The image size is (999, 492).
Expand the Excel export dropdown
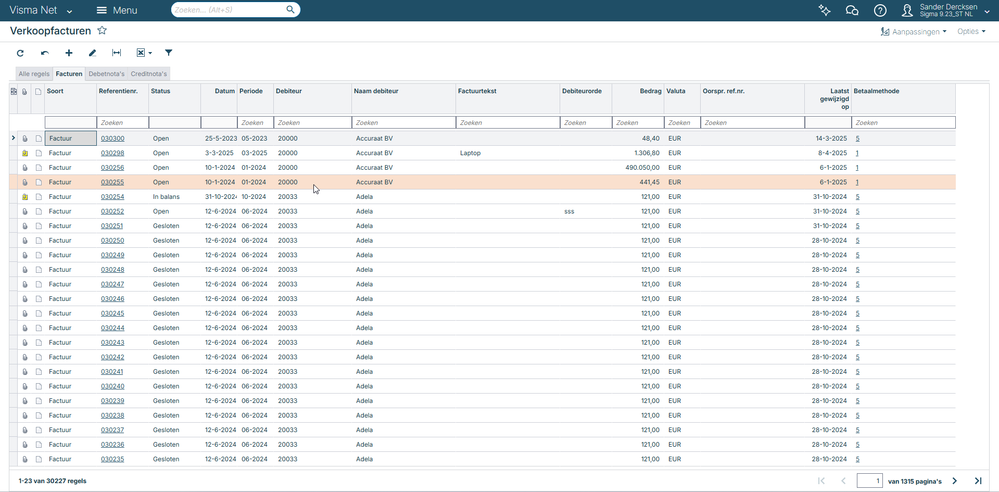(x=144, y=53)
